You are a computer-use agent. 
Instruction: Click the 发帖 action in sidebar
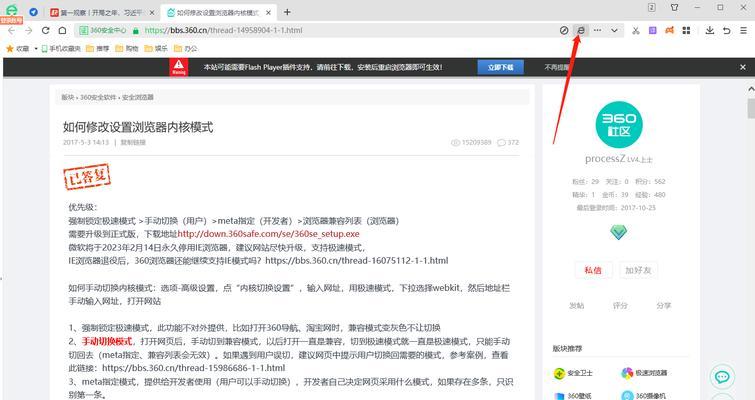tap(576, 306)
